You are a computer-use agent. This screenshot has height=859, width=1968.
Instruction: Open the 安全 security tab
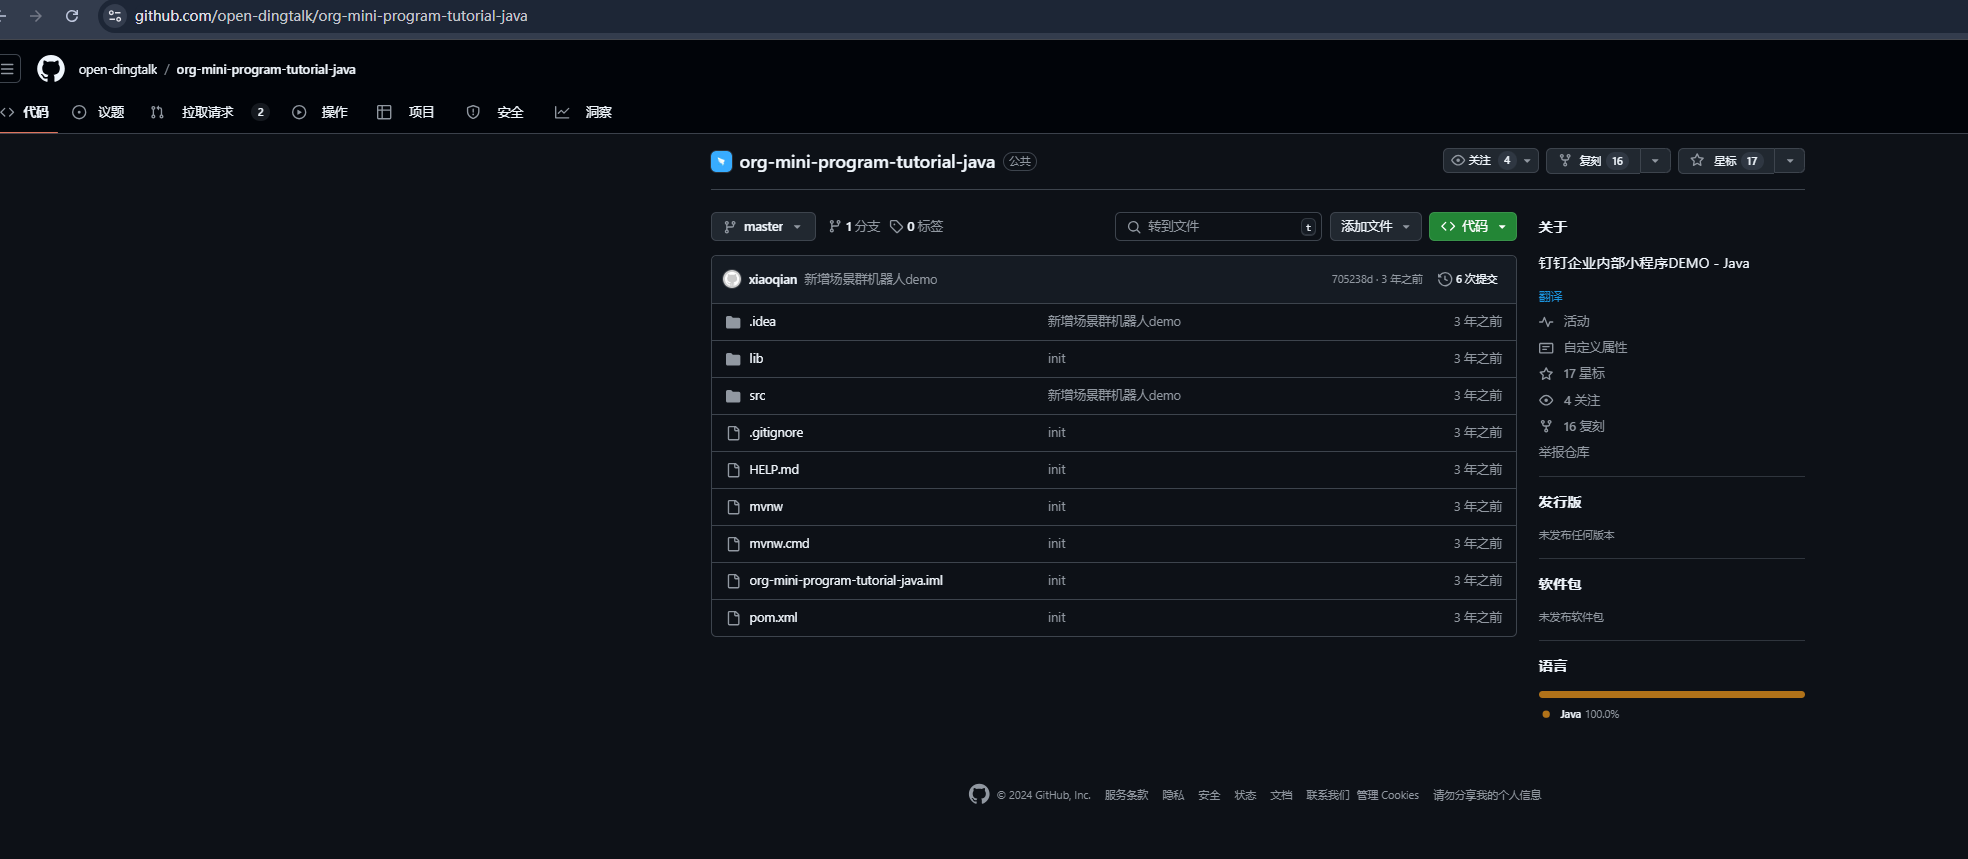pyautogui.click(x=496, y=112)
